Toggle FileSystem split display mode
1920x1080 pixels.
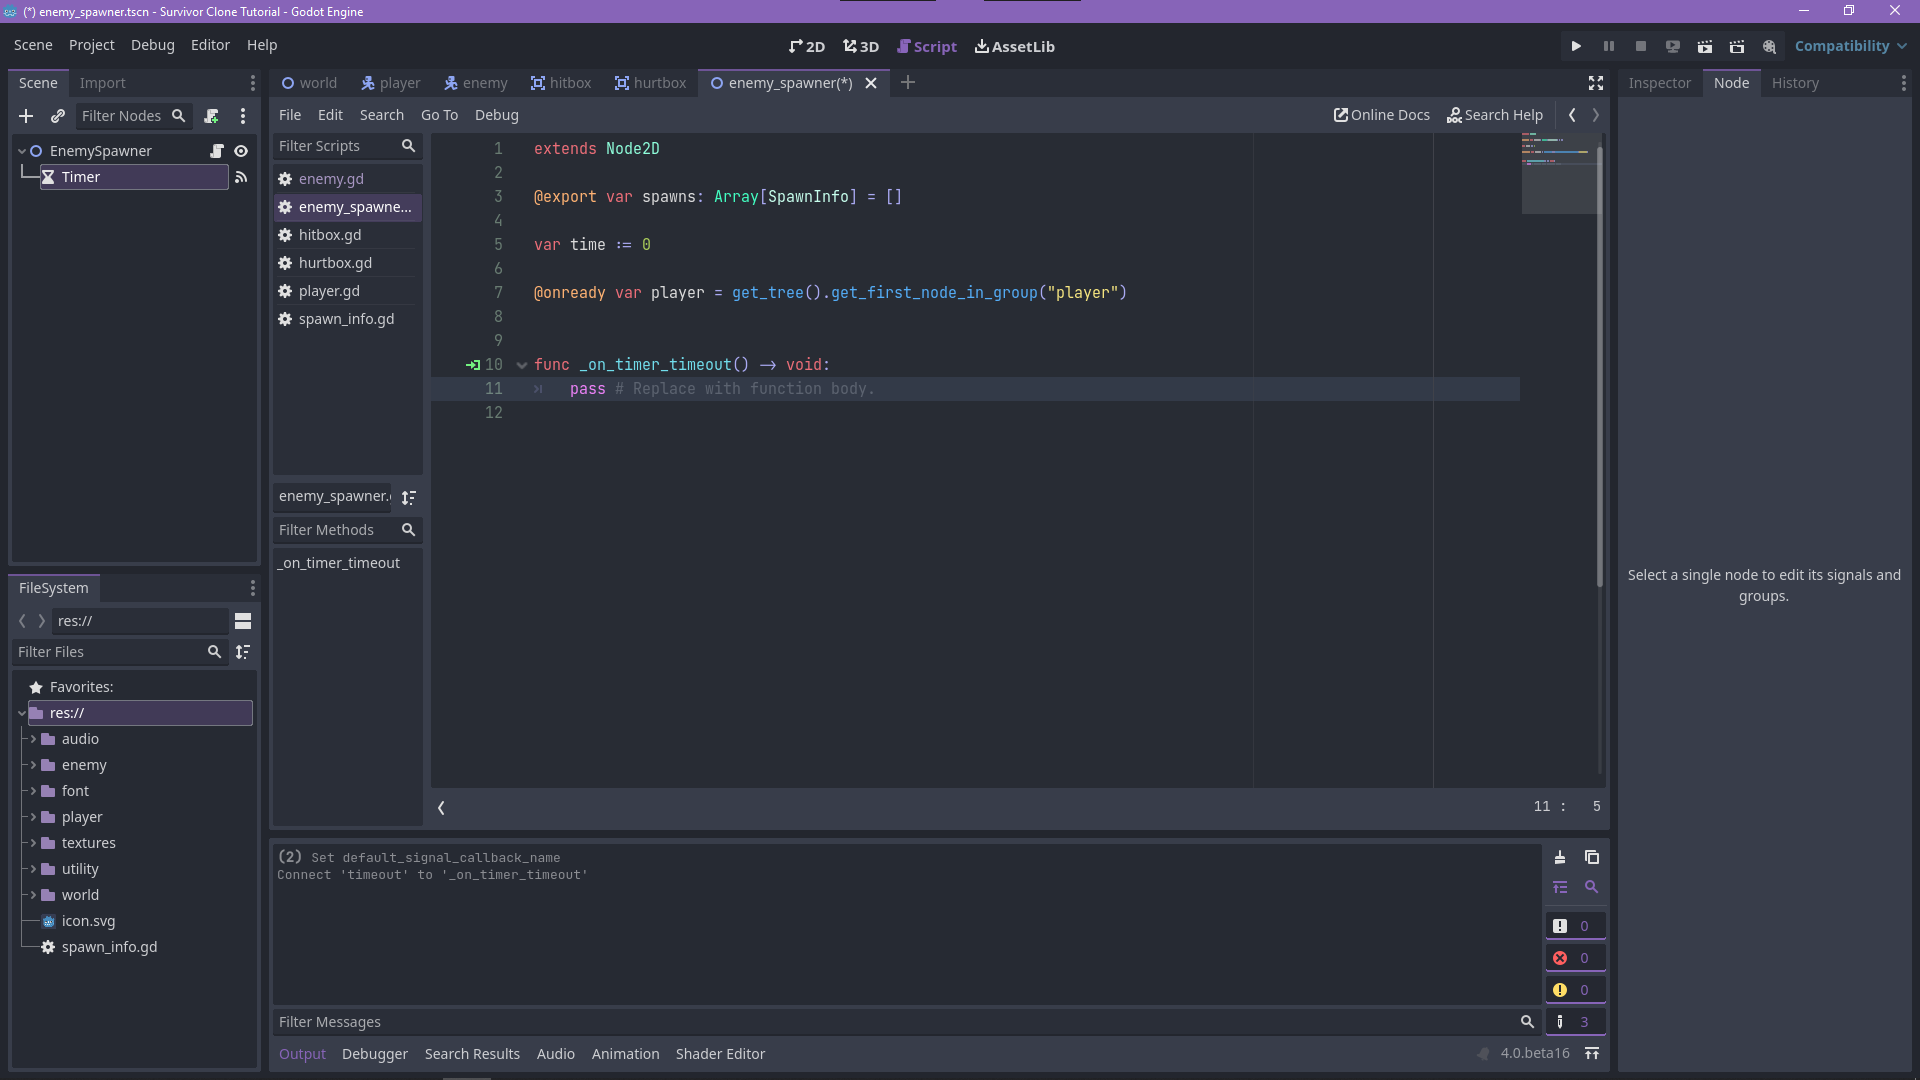[x=243, y=621]
